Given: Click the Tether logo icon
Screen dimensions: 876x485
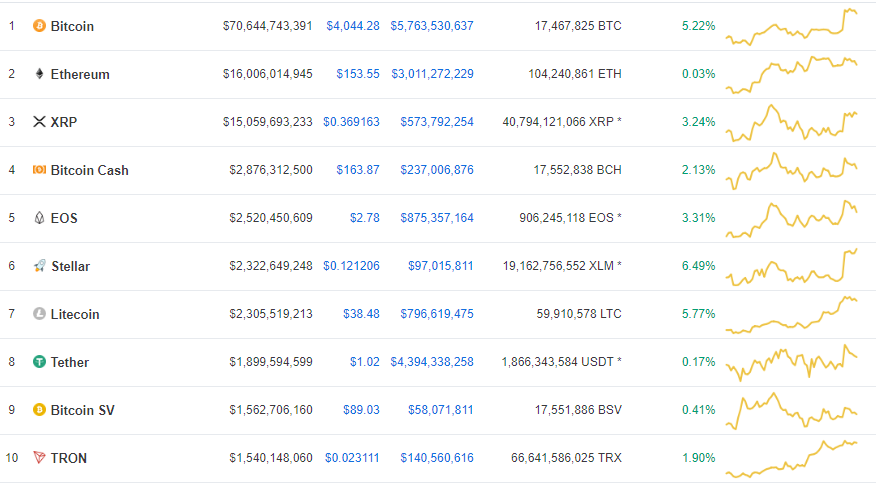Looking at the screenshot, I should tap(40, 362).
